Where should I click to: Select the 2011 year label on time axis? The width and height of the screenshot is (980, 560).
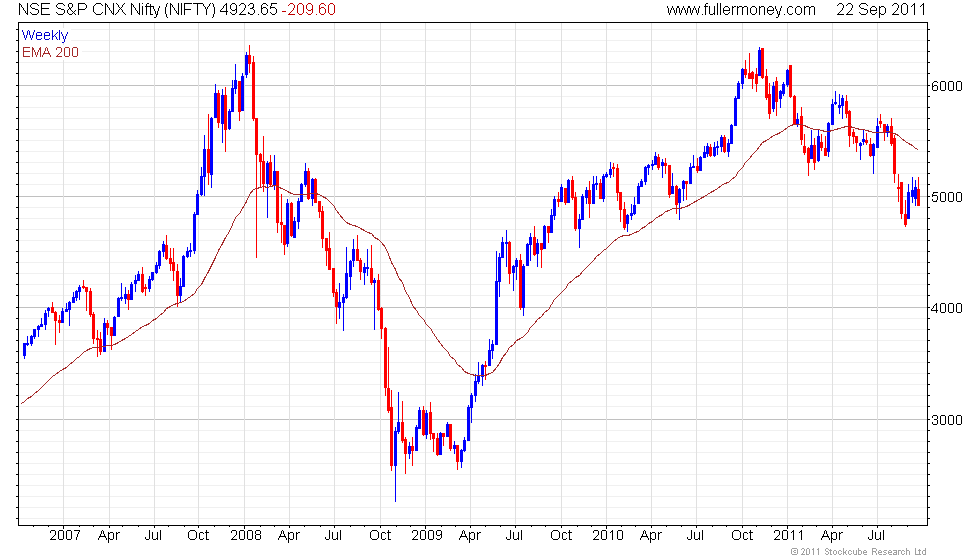coord(788,536)
